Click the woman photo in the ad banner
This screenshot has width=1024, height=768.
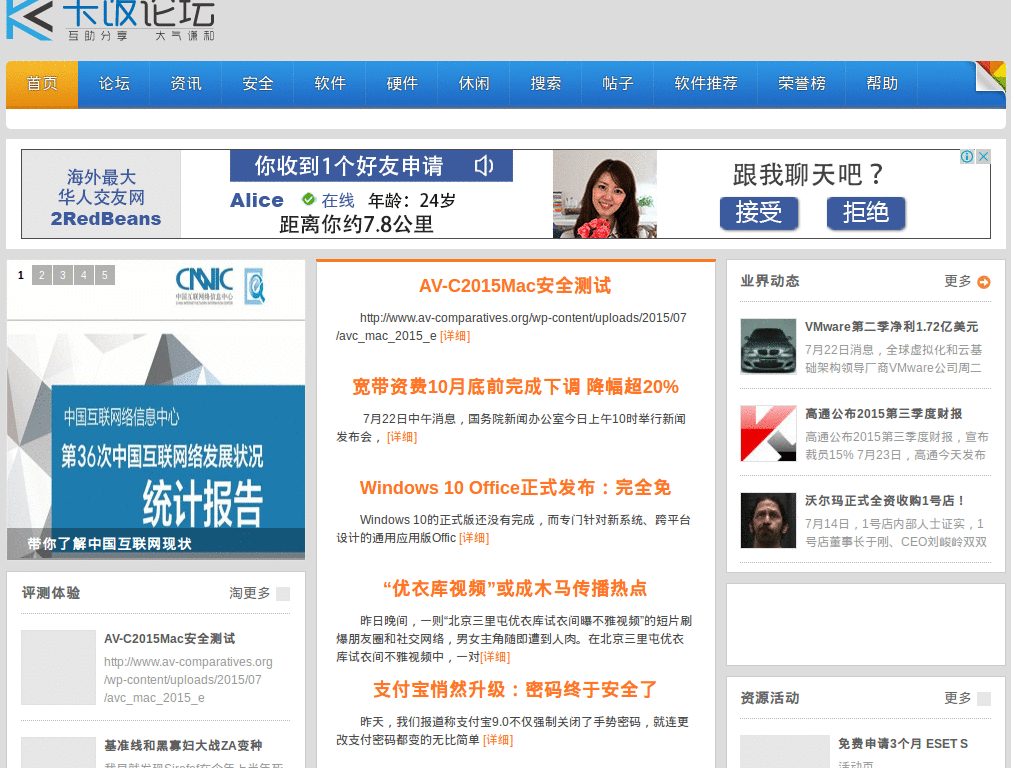pos(605,194)
